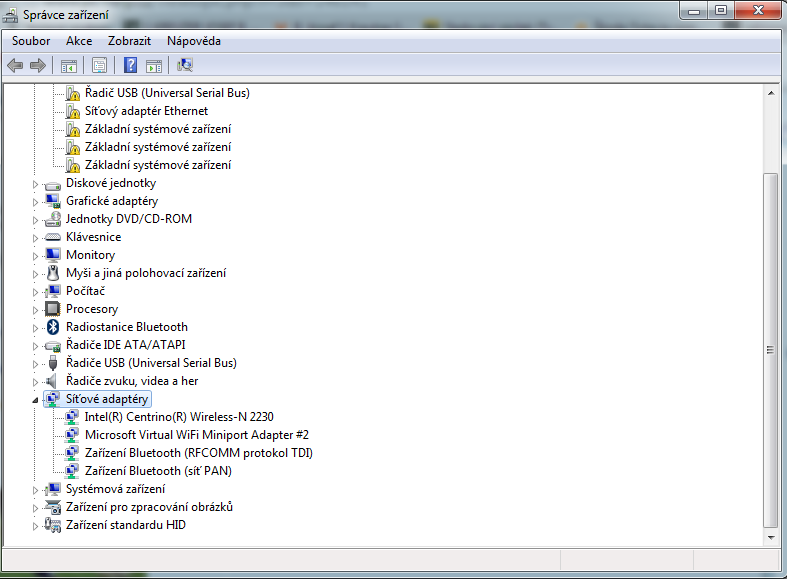Viewport: 787px width, 579px height.
Task: Maximize the Správce zařízení window
Action: coord(721,11)
